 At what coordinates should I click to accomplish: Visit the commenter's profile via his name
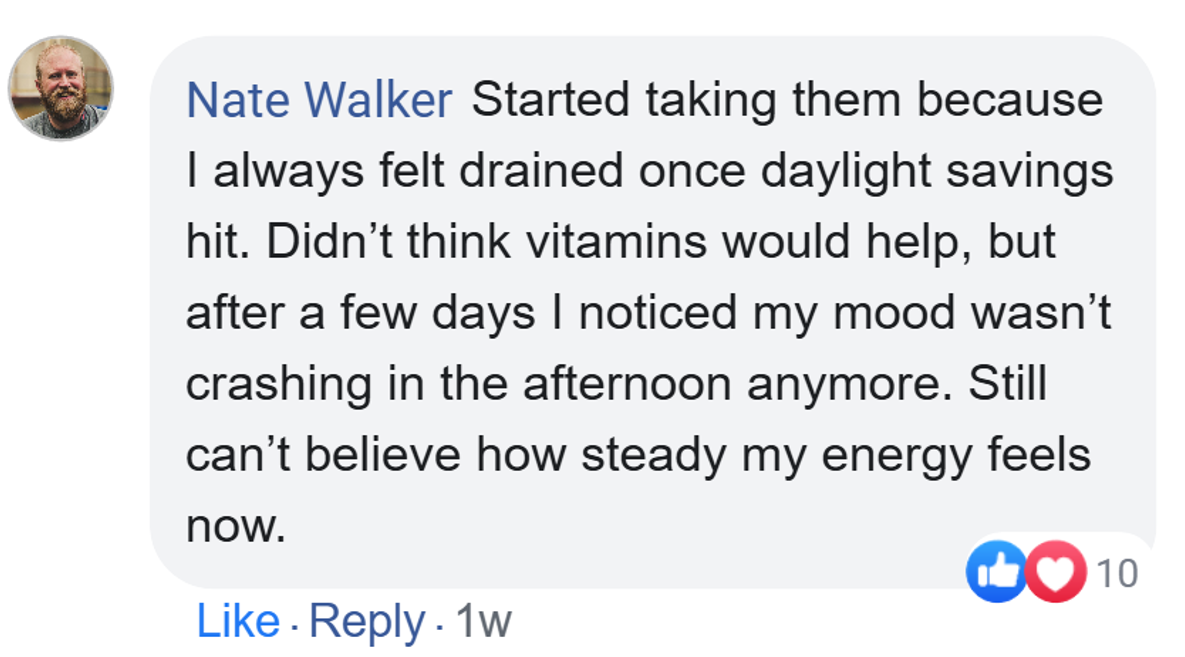pyautogui.click(x=319, y=101)
